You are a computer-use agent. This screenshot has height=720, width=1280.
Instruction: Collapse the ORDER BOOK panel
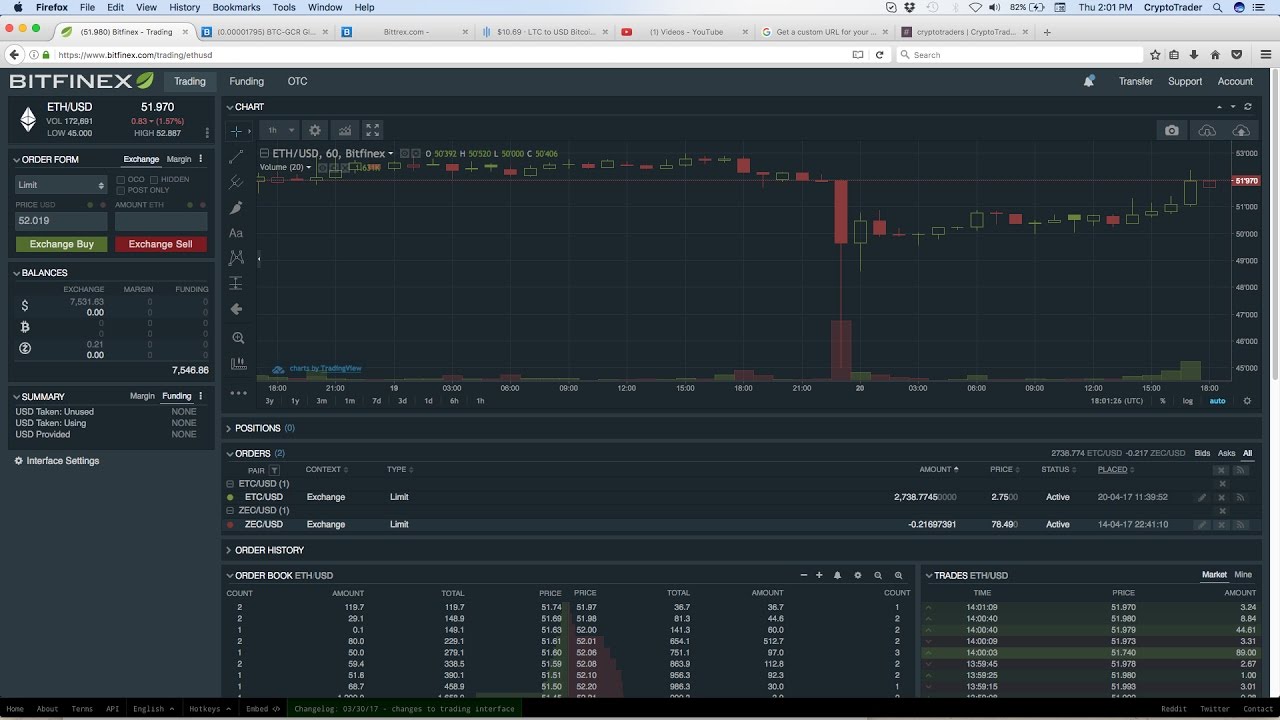click(x=229, y=576)
